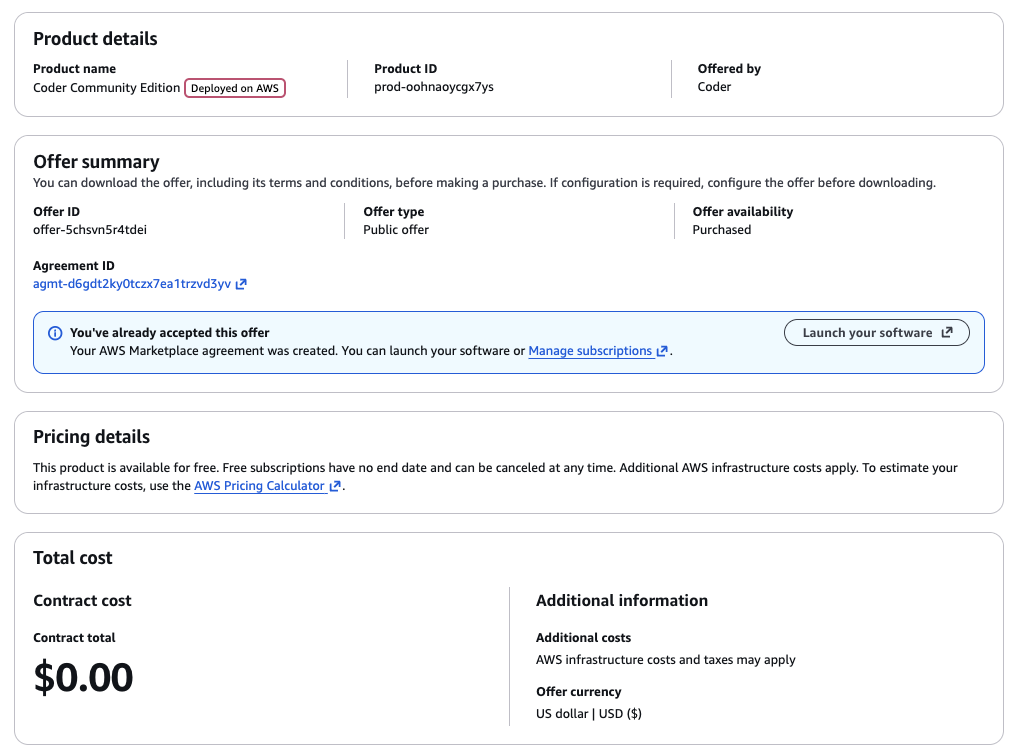The height and width of the screenshot is (751, 1015).
Task: Follow the agmt-d6gdt2ky0tczx7ea1trzvd3yv agreement link
Action: coord(128,284)
